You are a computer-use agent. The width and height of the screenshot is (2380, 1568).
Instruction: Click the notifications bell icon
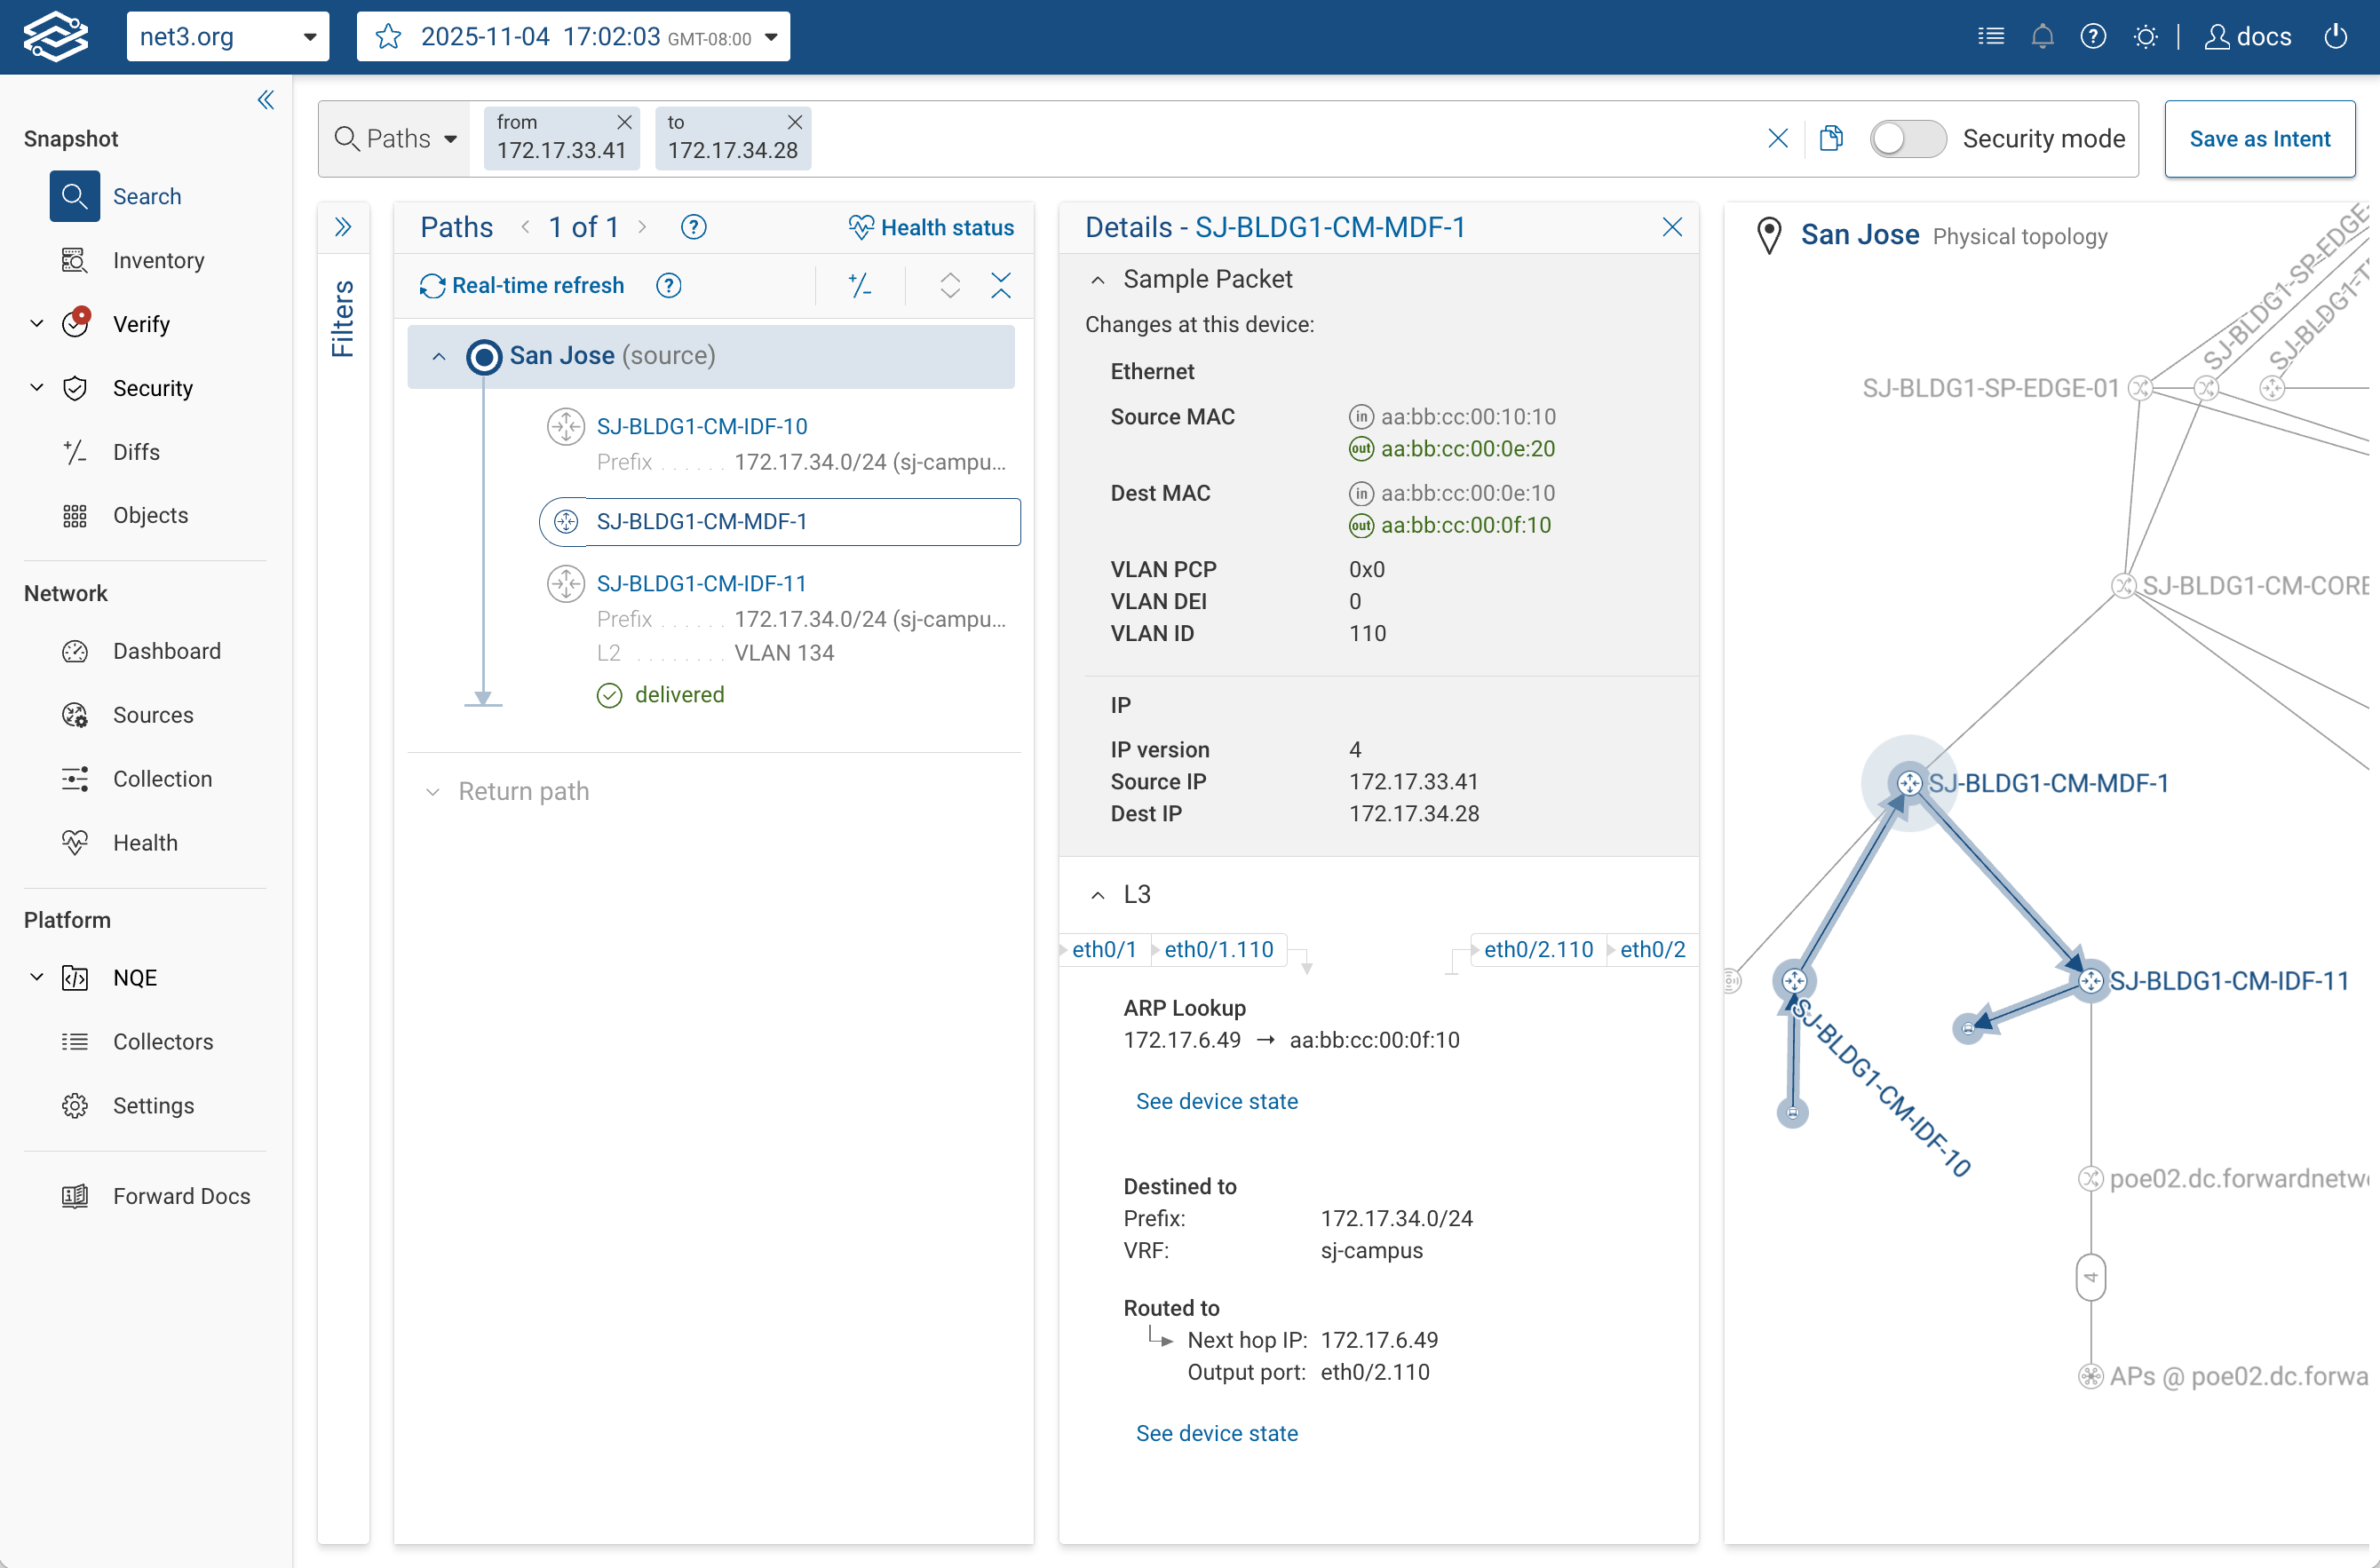(x=2042, y=37)
